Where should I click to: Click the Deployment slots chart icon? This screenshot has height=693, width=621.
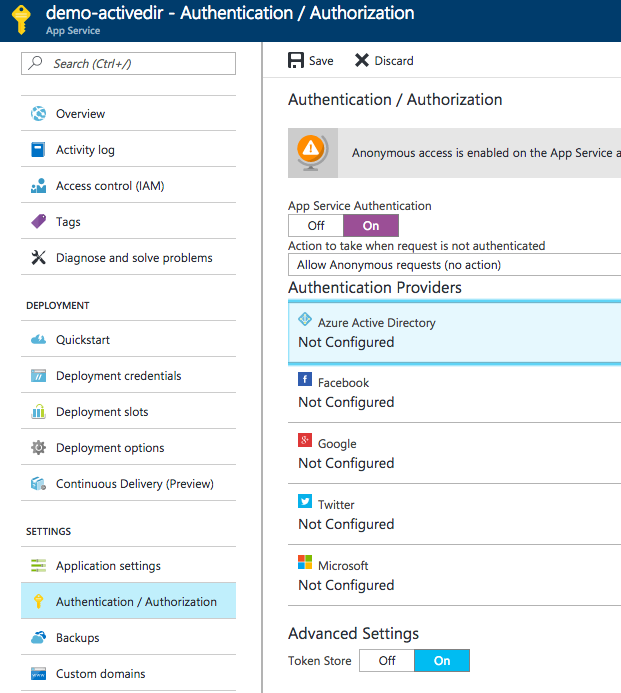coord(38,411)
